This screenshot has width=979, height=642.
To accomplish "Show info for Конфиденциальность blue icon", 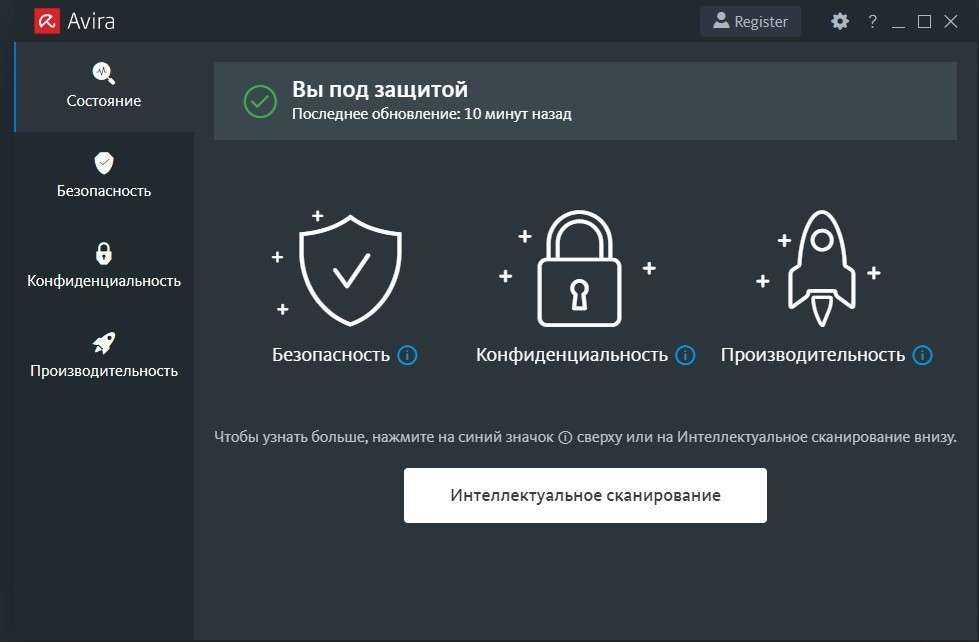I will click(x=685, y=355).
